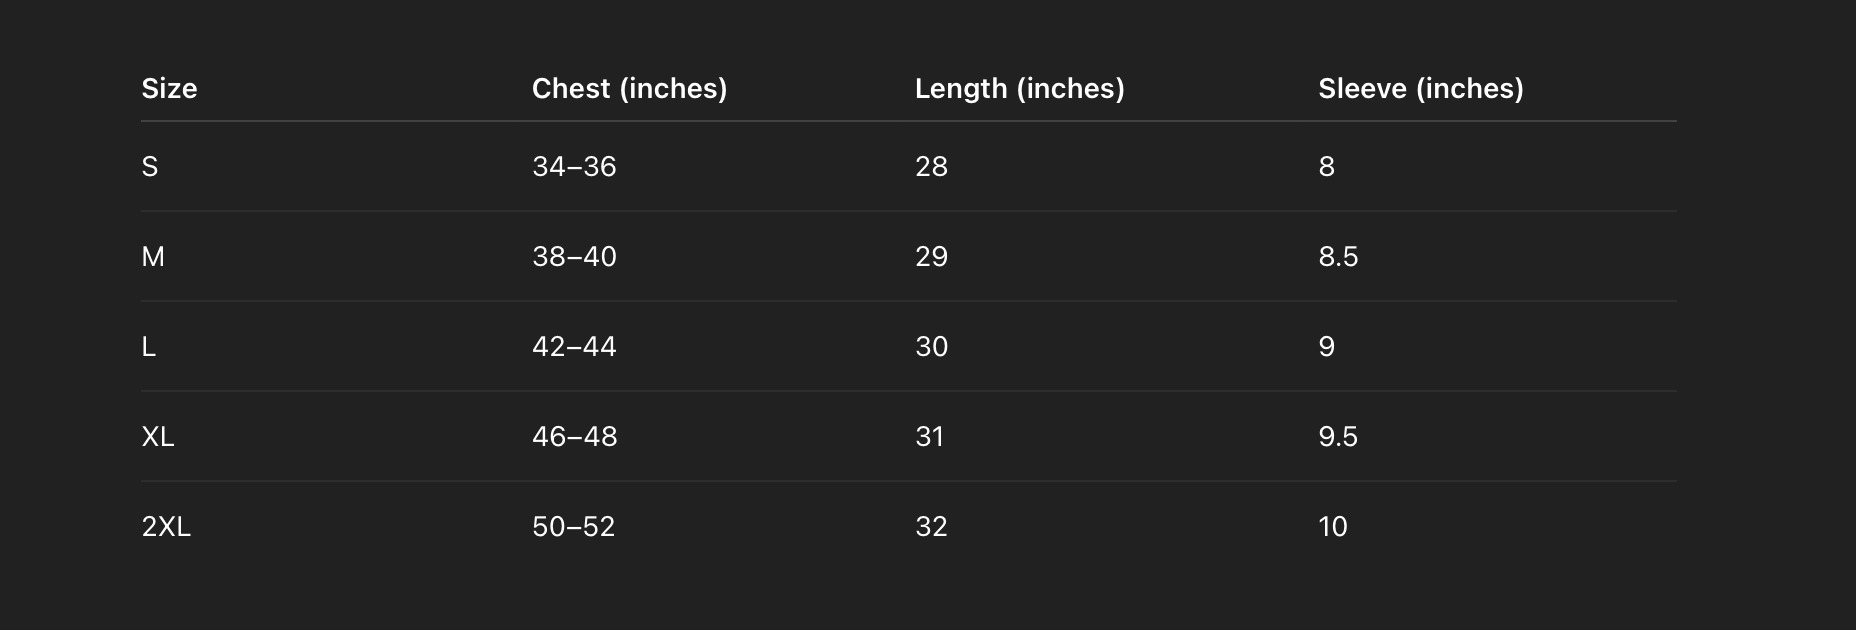Click the Size column header

click(169, 89)
